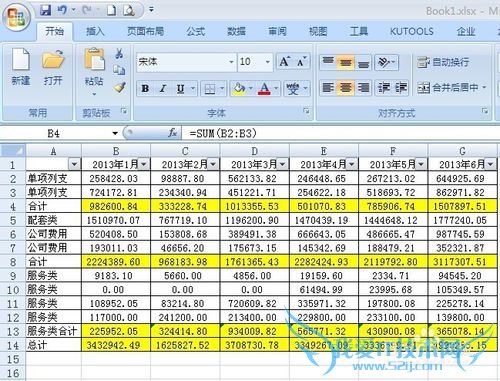Viewport: 500px width, 381px height.
Task: Click the formula bar showing =SUM(B2:B3)
Action: pyautogui.click(x=340, y=133)
